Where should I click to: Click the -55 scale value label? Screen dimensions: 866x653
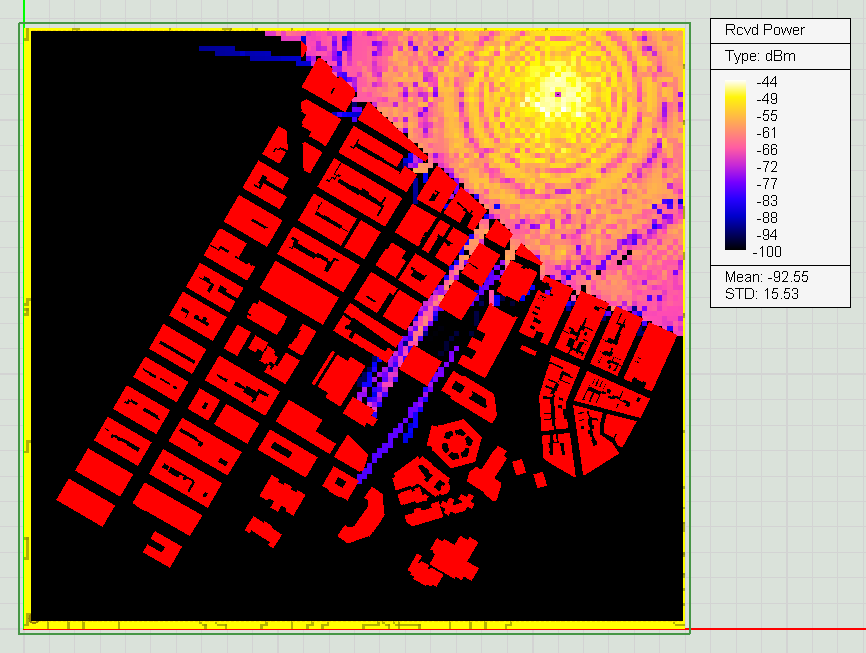pos(767,116)
